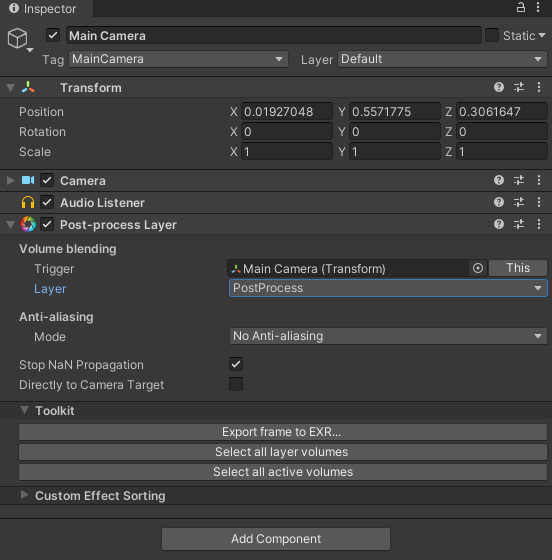Click the Position Z value field
The height and width of the screenshot is (560, 552).
(x=502, y=112)
